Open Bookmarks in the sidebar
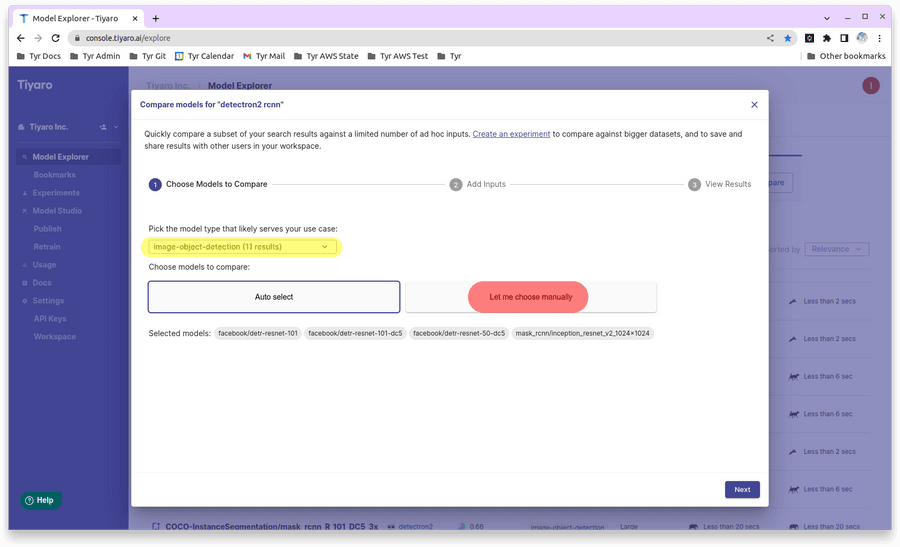The width and height of the screenshot is (900, 547). (55, 174)
